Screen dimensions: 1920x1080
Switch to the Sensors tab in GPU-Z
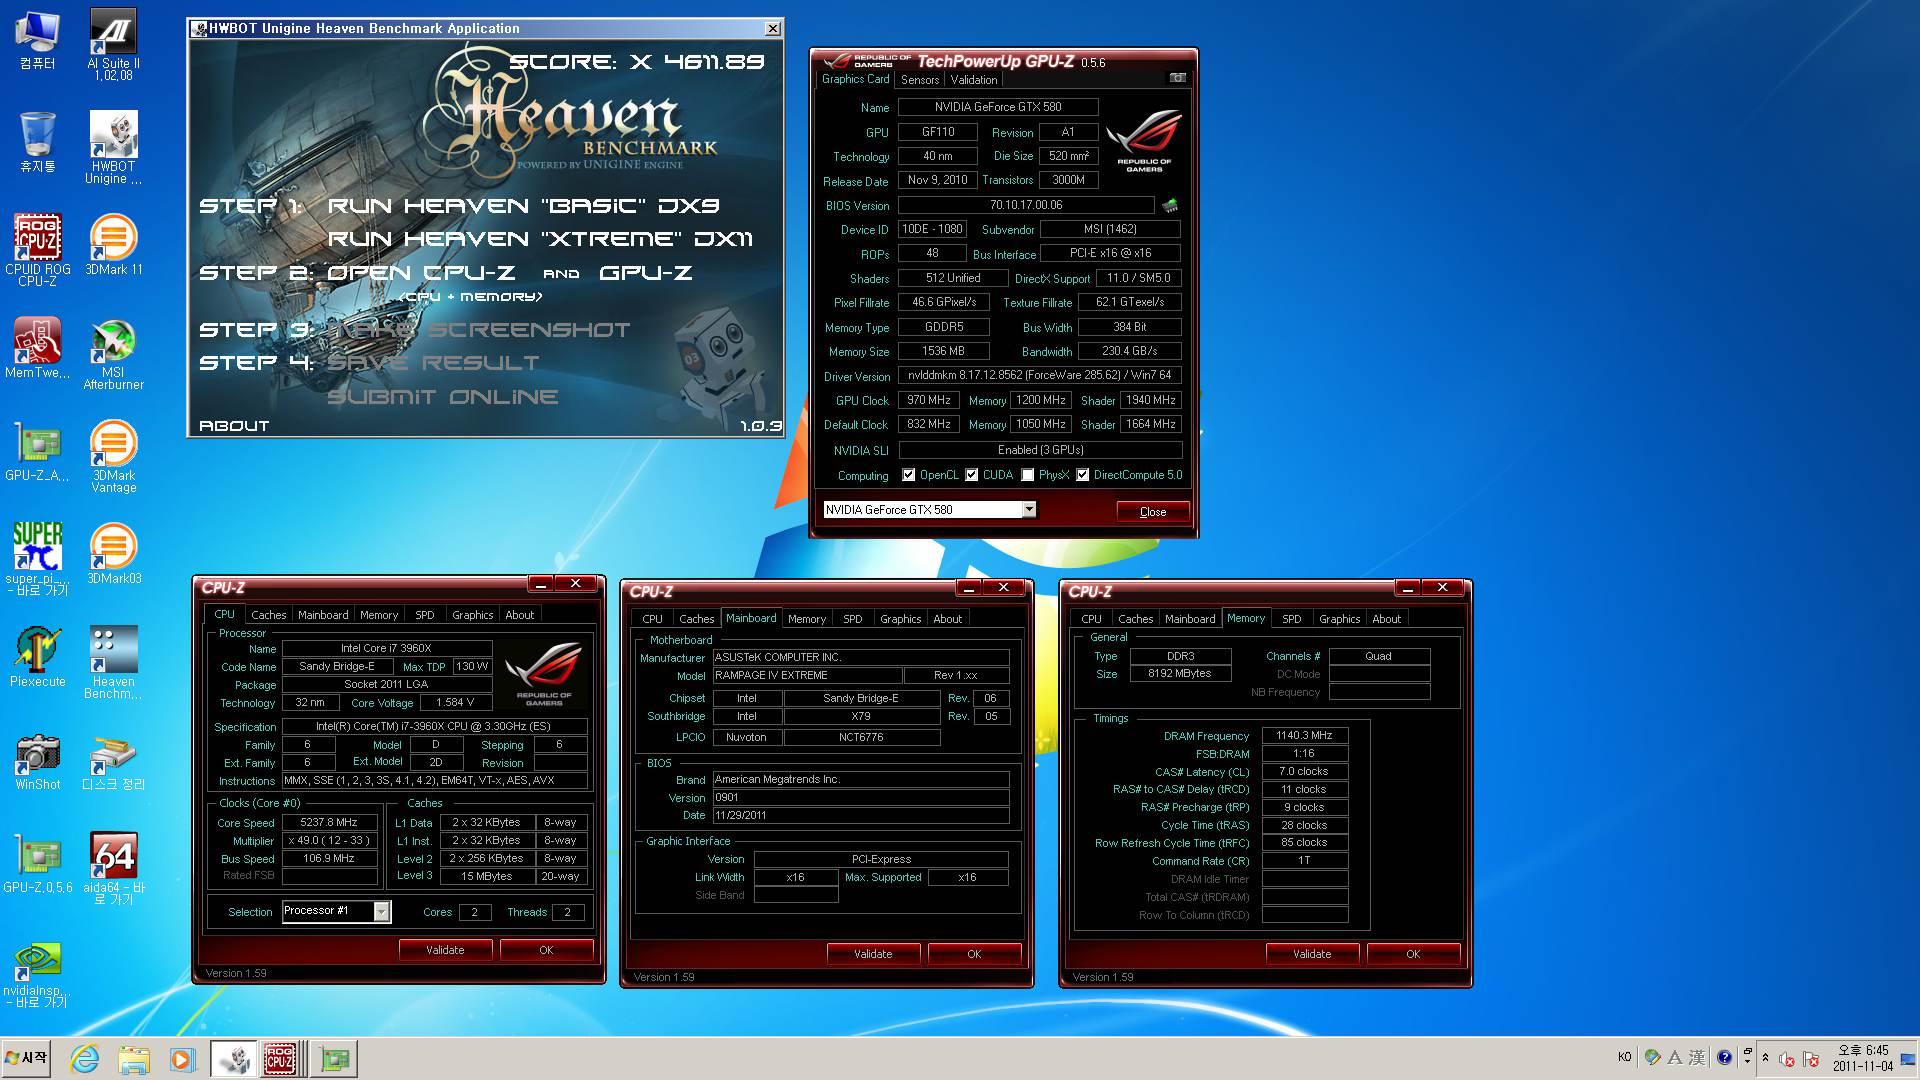click(919, 80)
